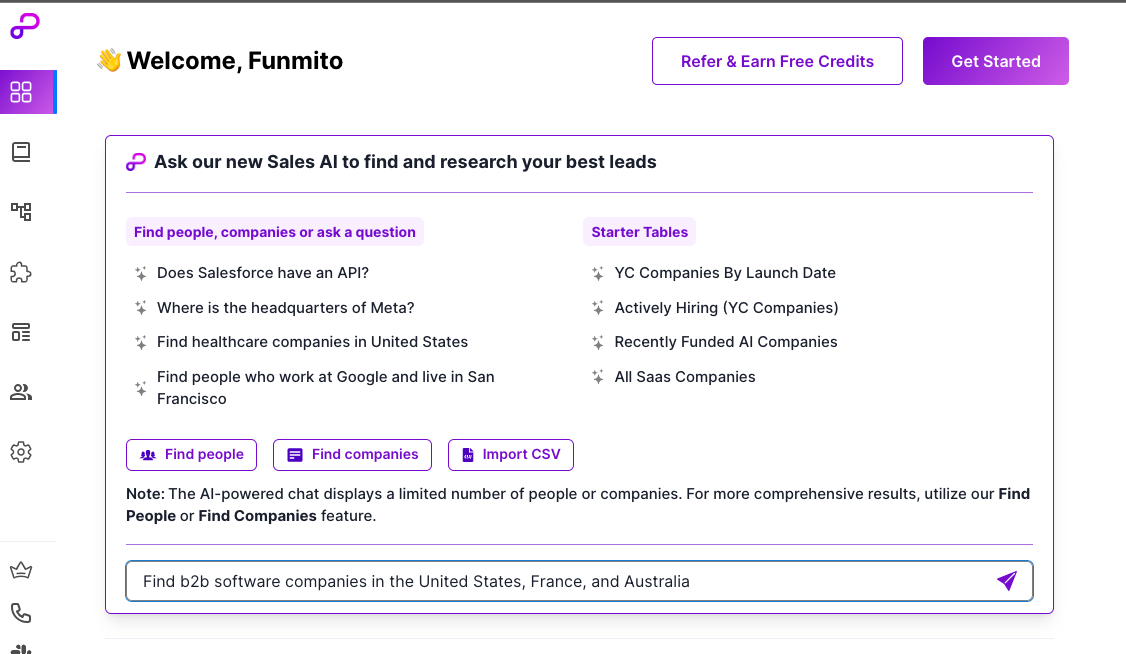Click the dashboard grid icon in sidebar
Screen dimensions: 1126x654
(21, 92)
